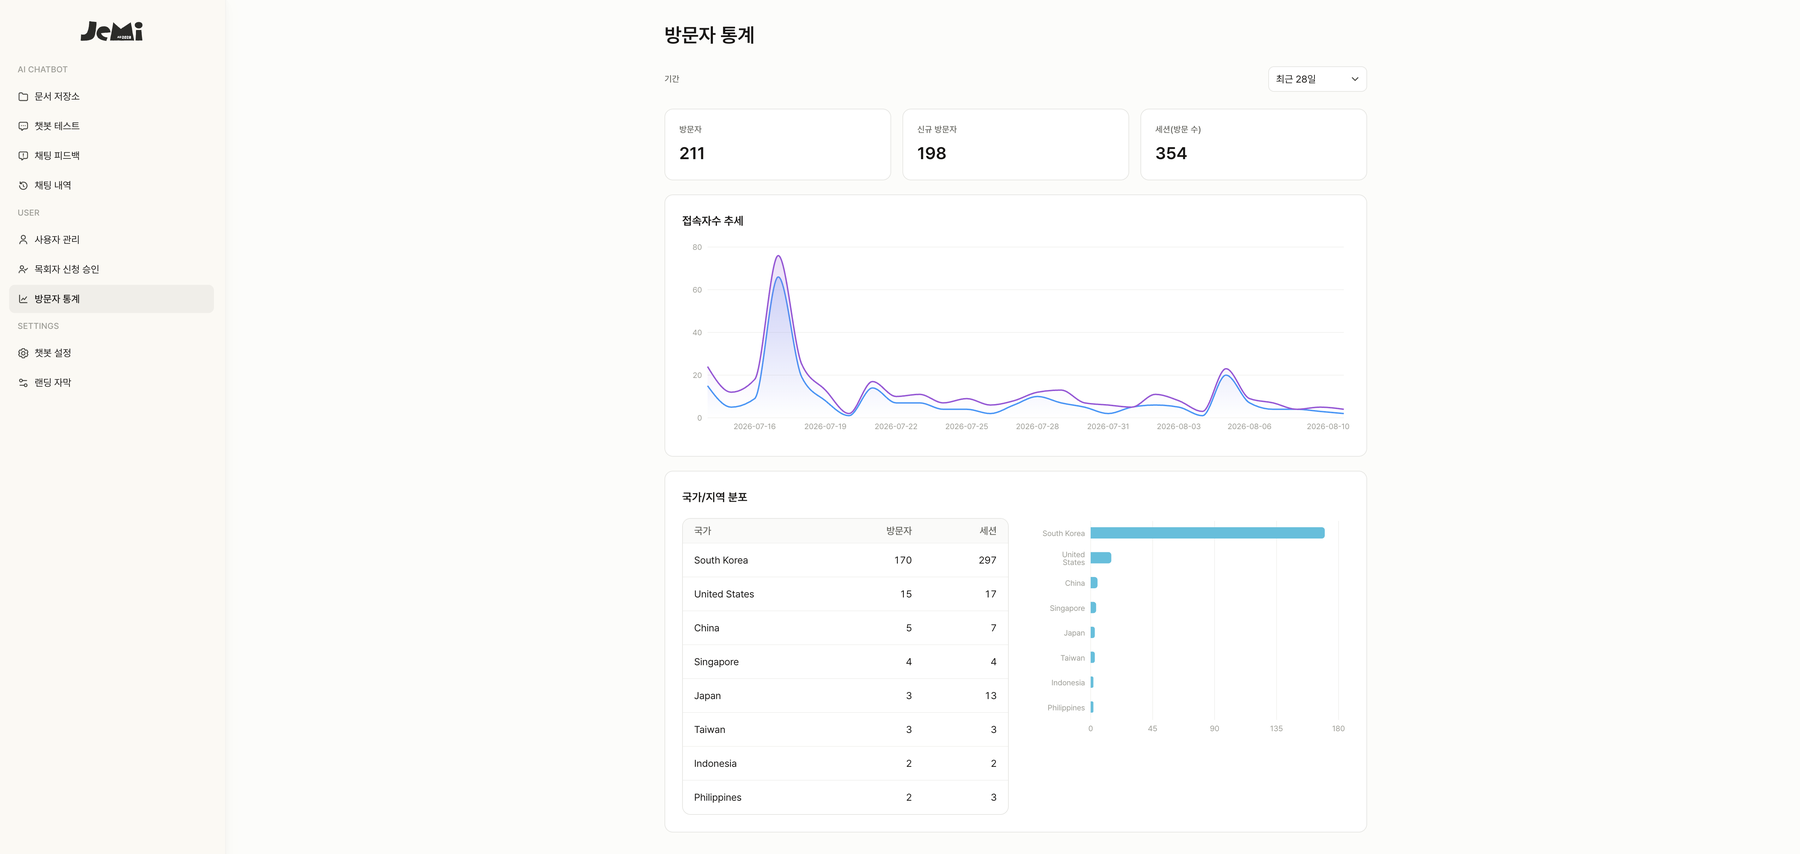Image resolution: width=1800 pixels, height=854 pixels.
Task: Click the 기간 label
Action: [x=672, y=79]
